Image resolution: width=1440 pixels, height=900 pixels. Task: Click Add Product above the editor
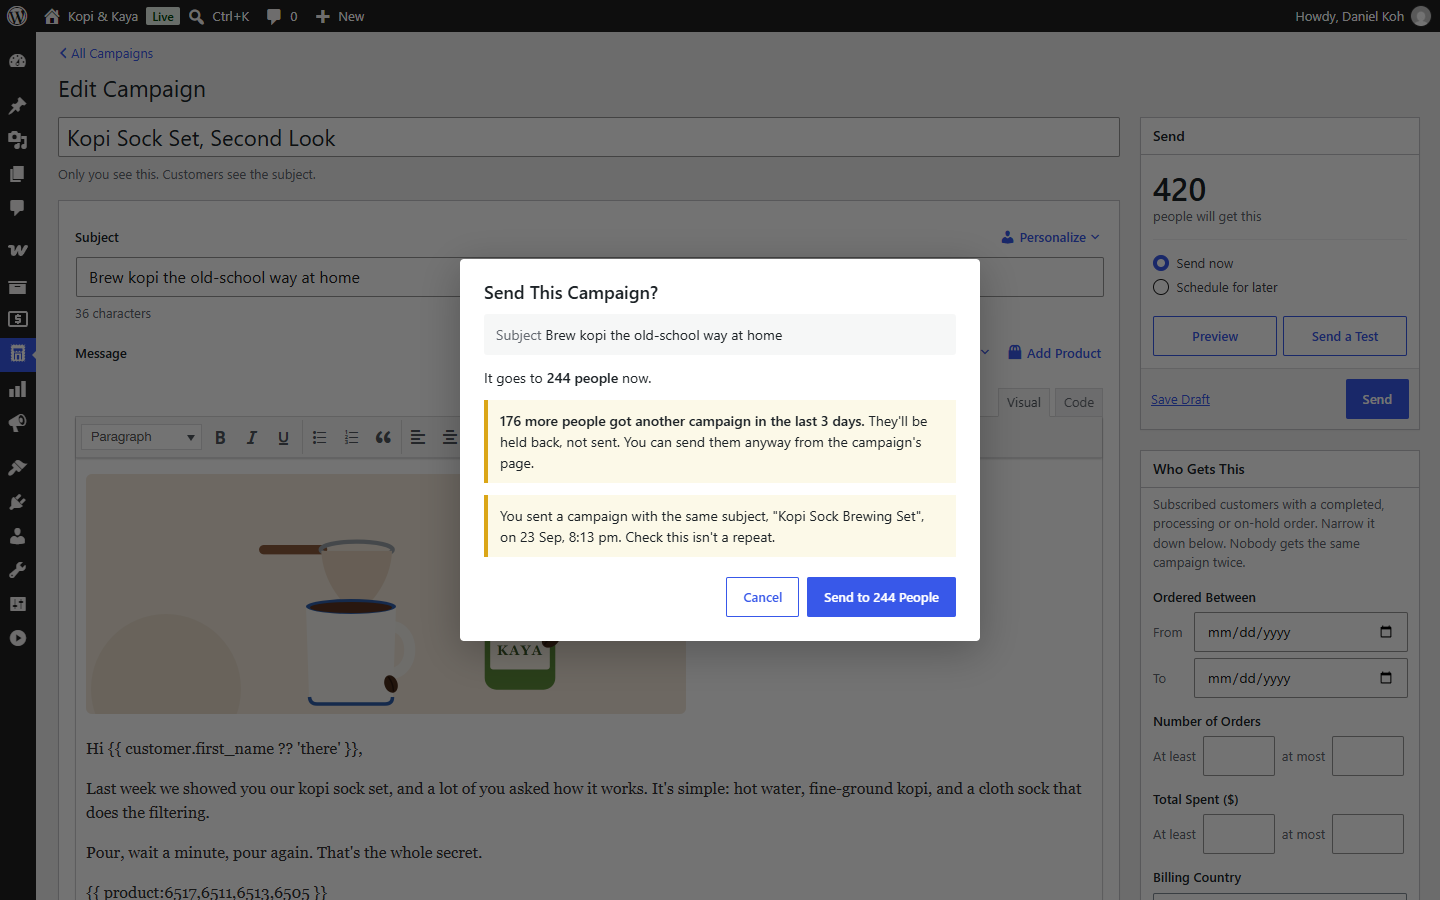1055,353
